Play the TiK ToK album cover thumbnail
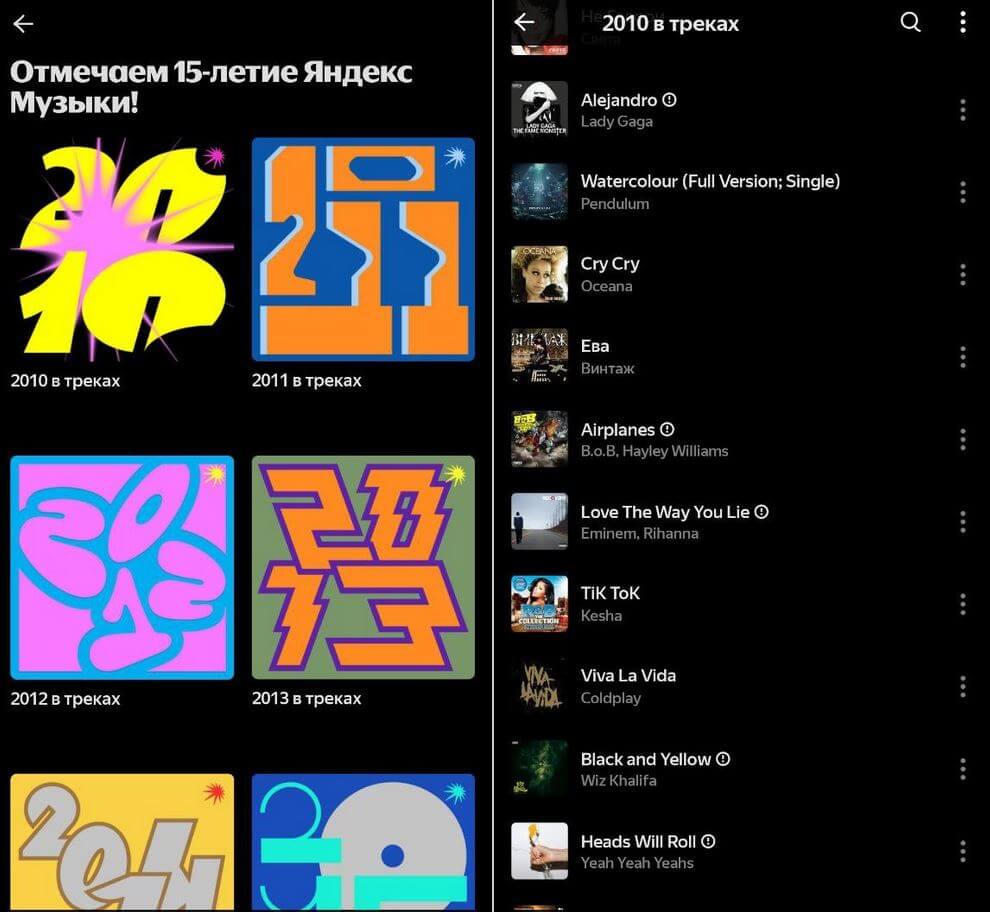This screenshot has width=990, height=912. coord(539,604)
